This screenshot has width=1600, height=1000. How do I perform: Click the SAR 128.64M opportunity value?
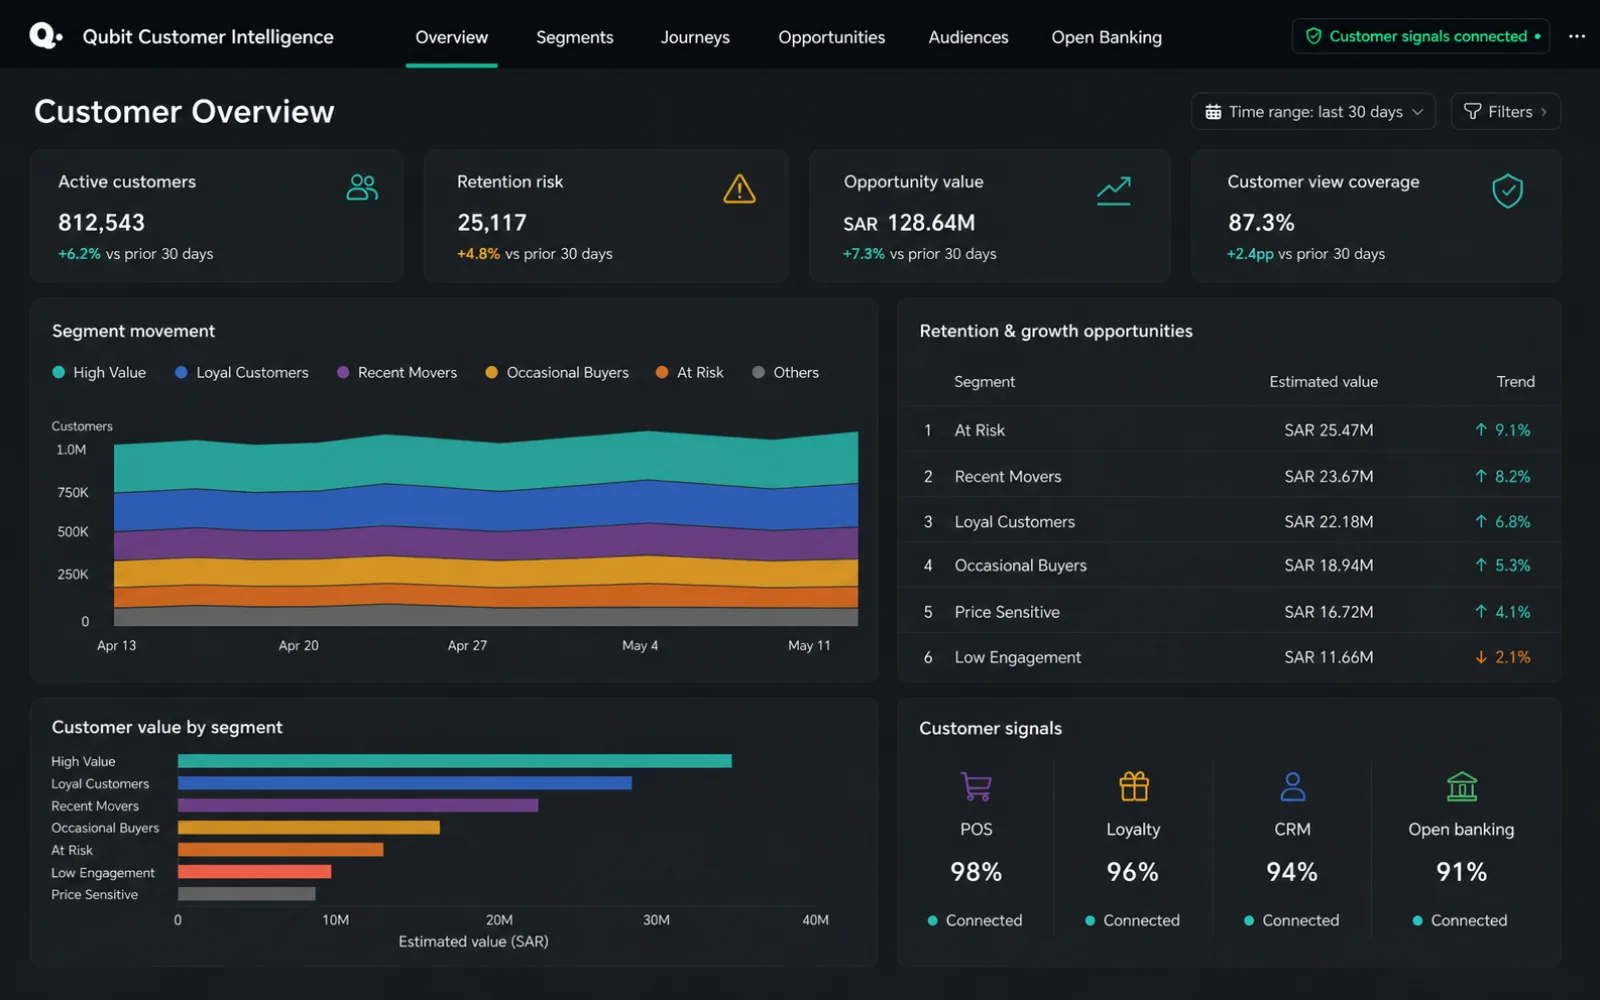(909, 223)
